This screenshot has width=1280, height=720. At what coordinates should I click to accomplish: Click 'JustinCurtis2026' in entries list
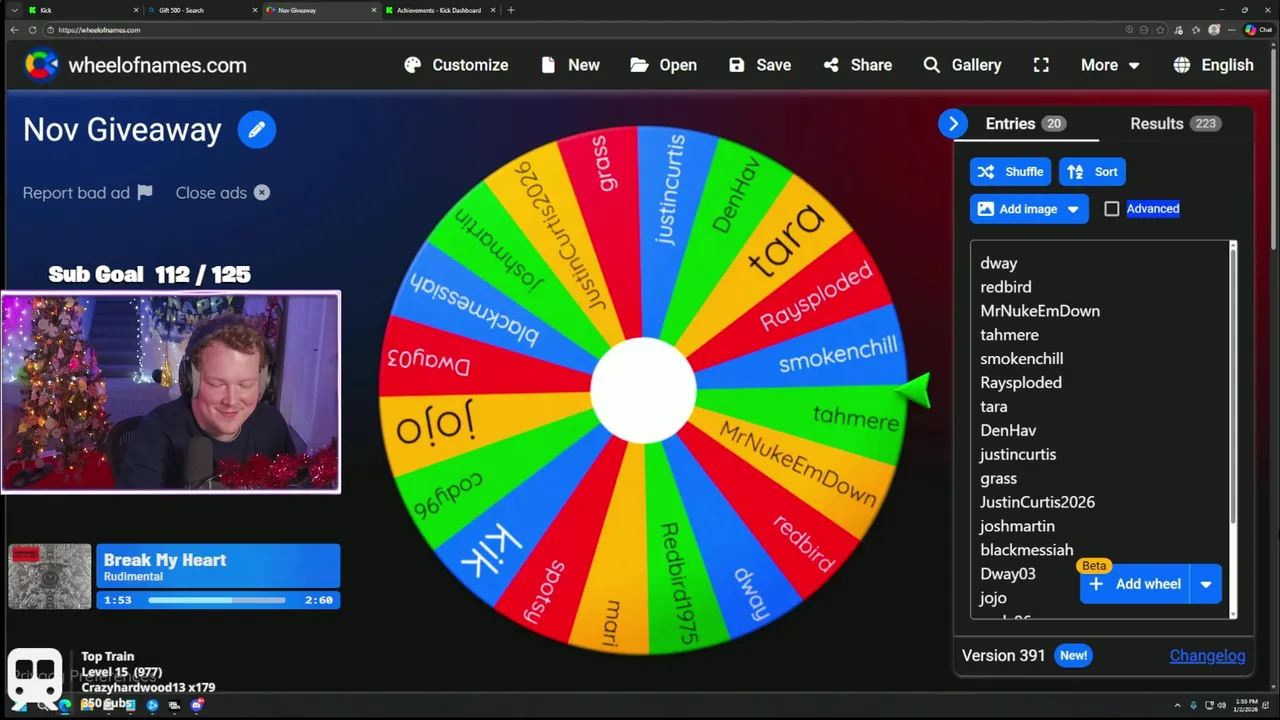pos(1037,502)
